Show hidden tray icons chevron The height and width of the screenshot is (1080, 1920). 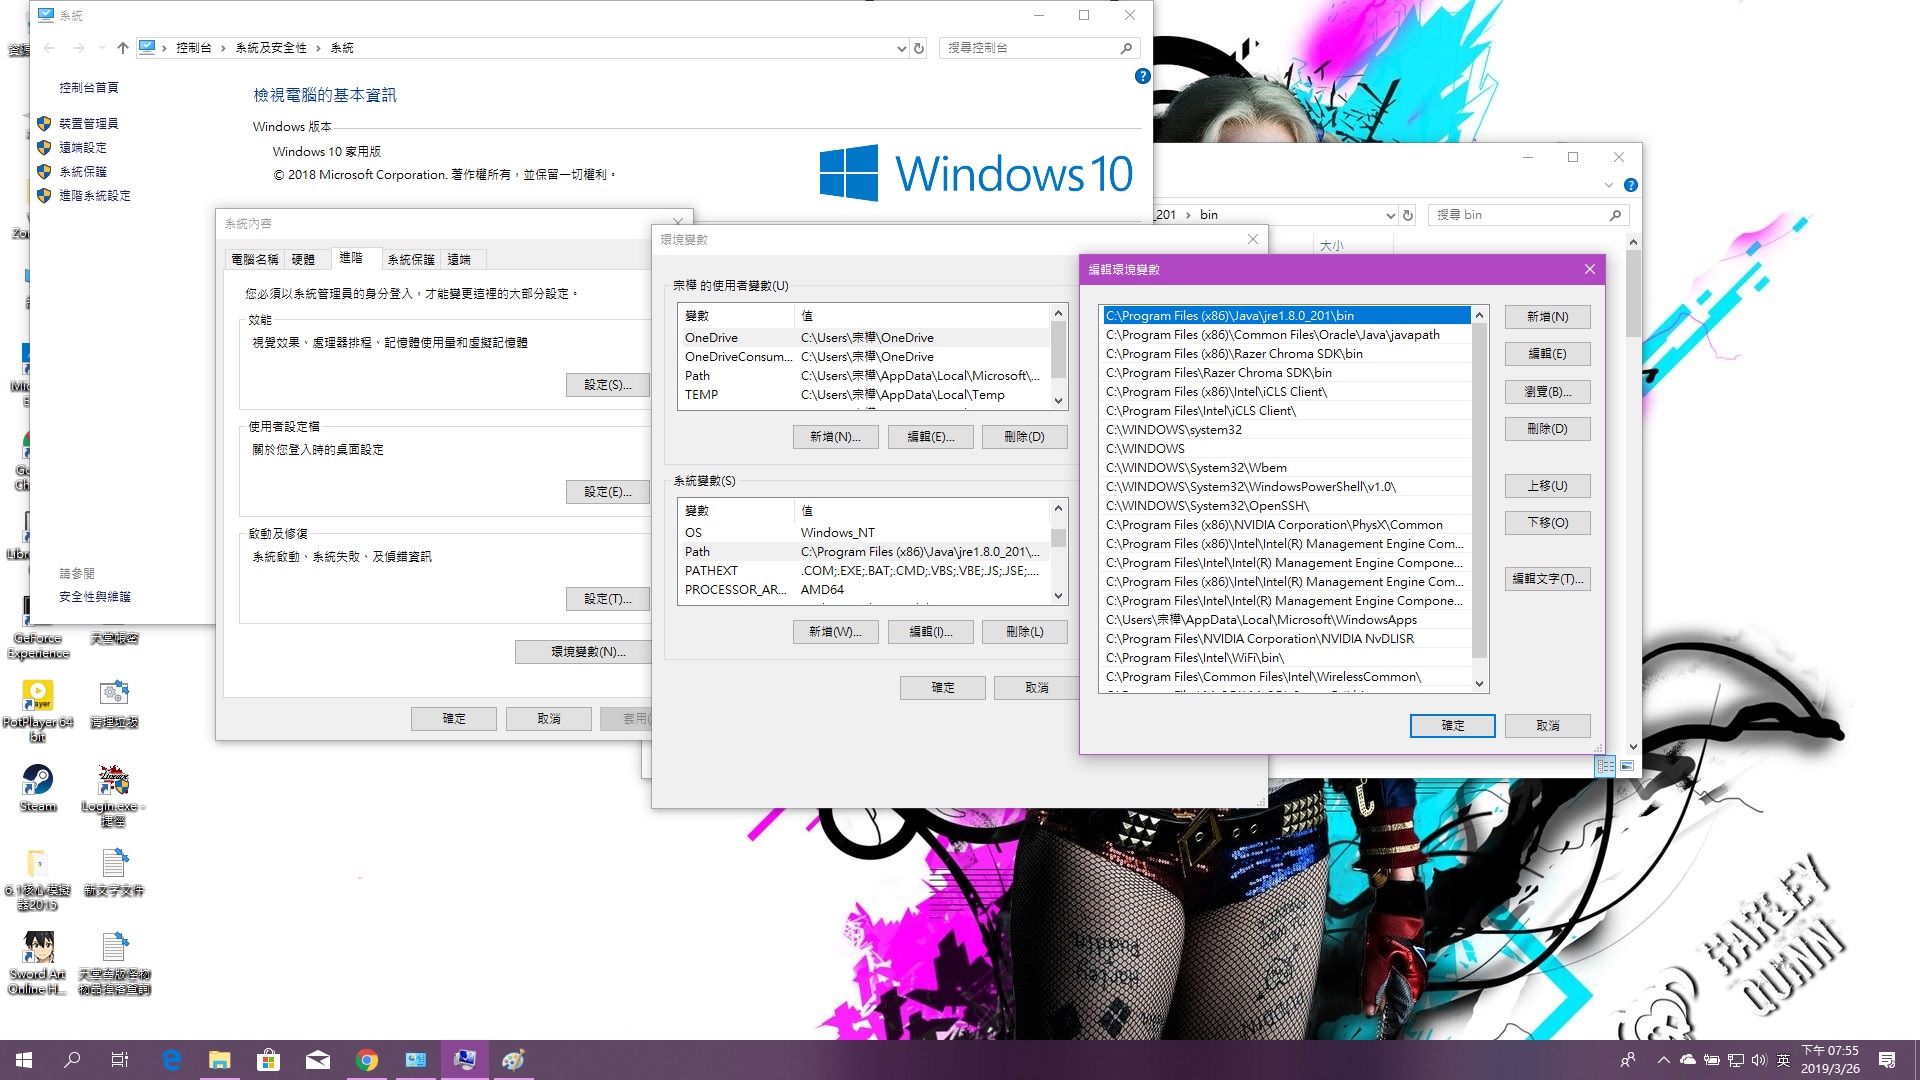click(1663, 1060)
